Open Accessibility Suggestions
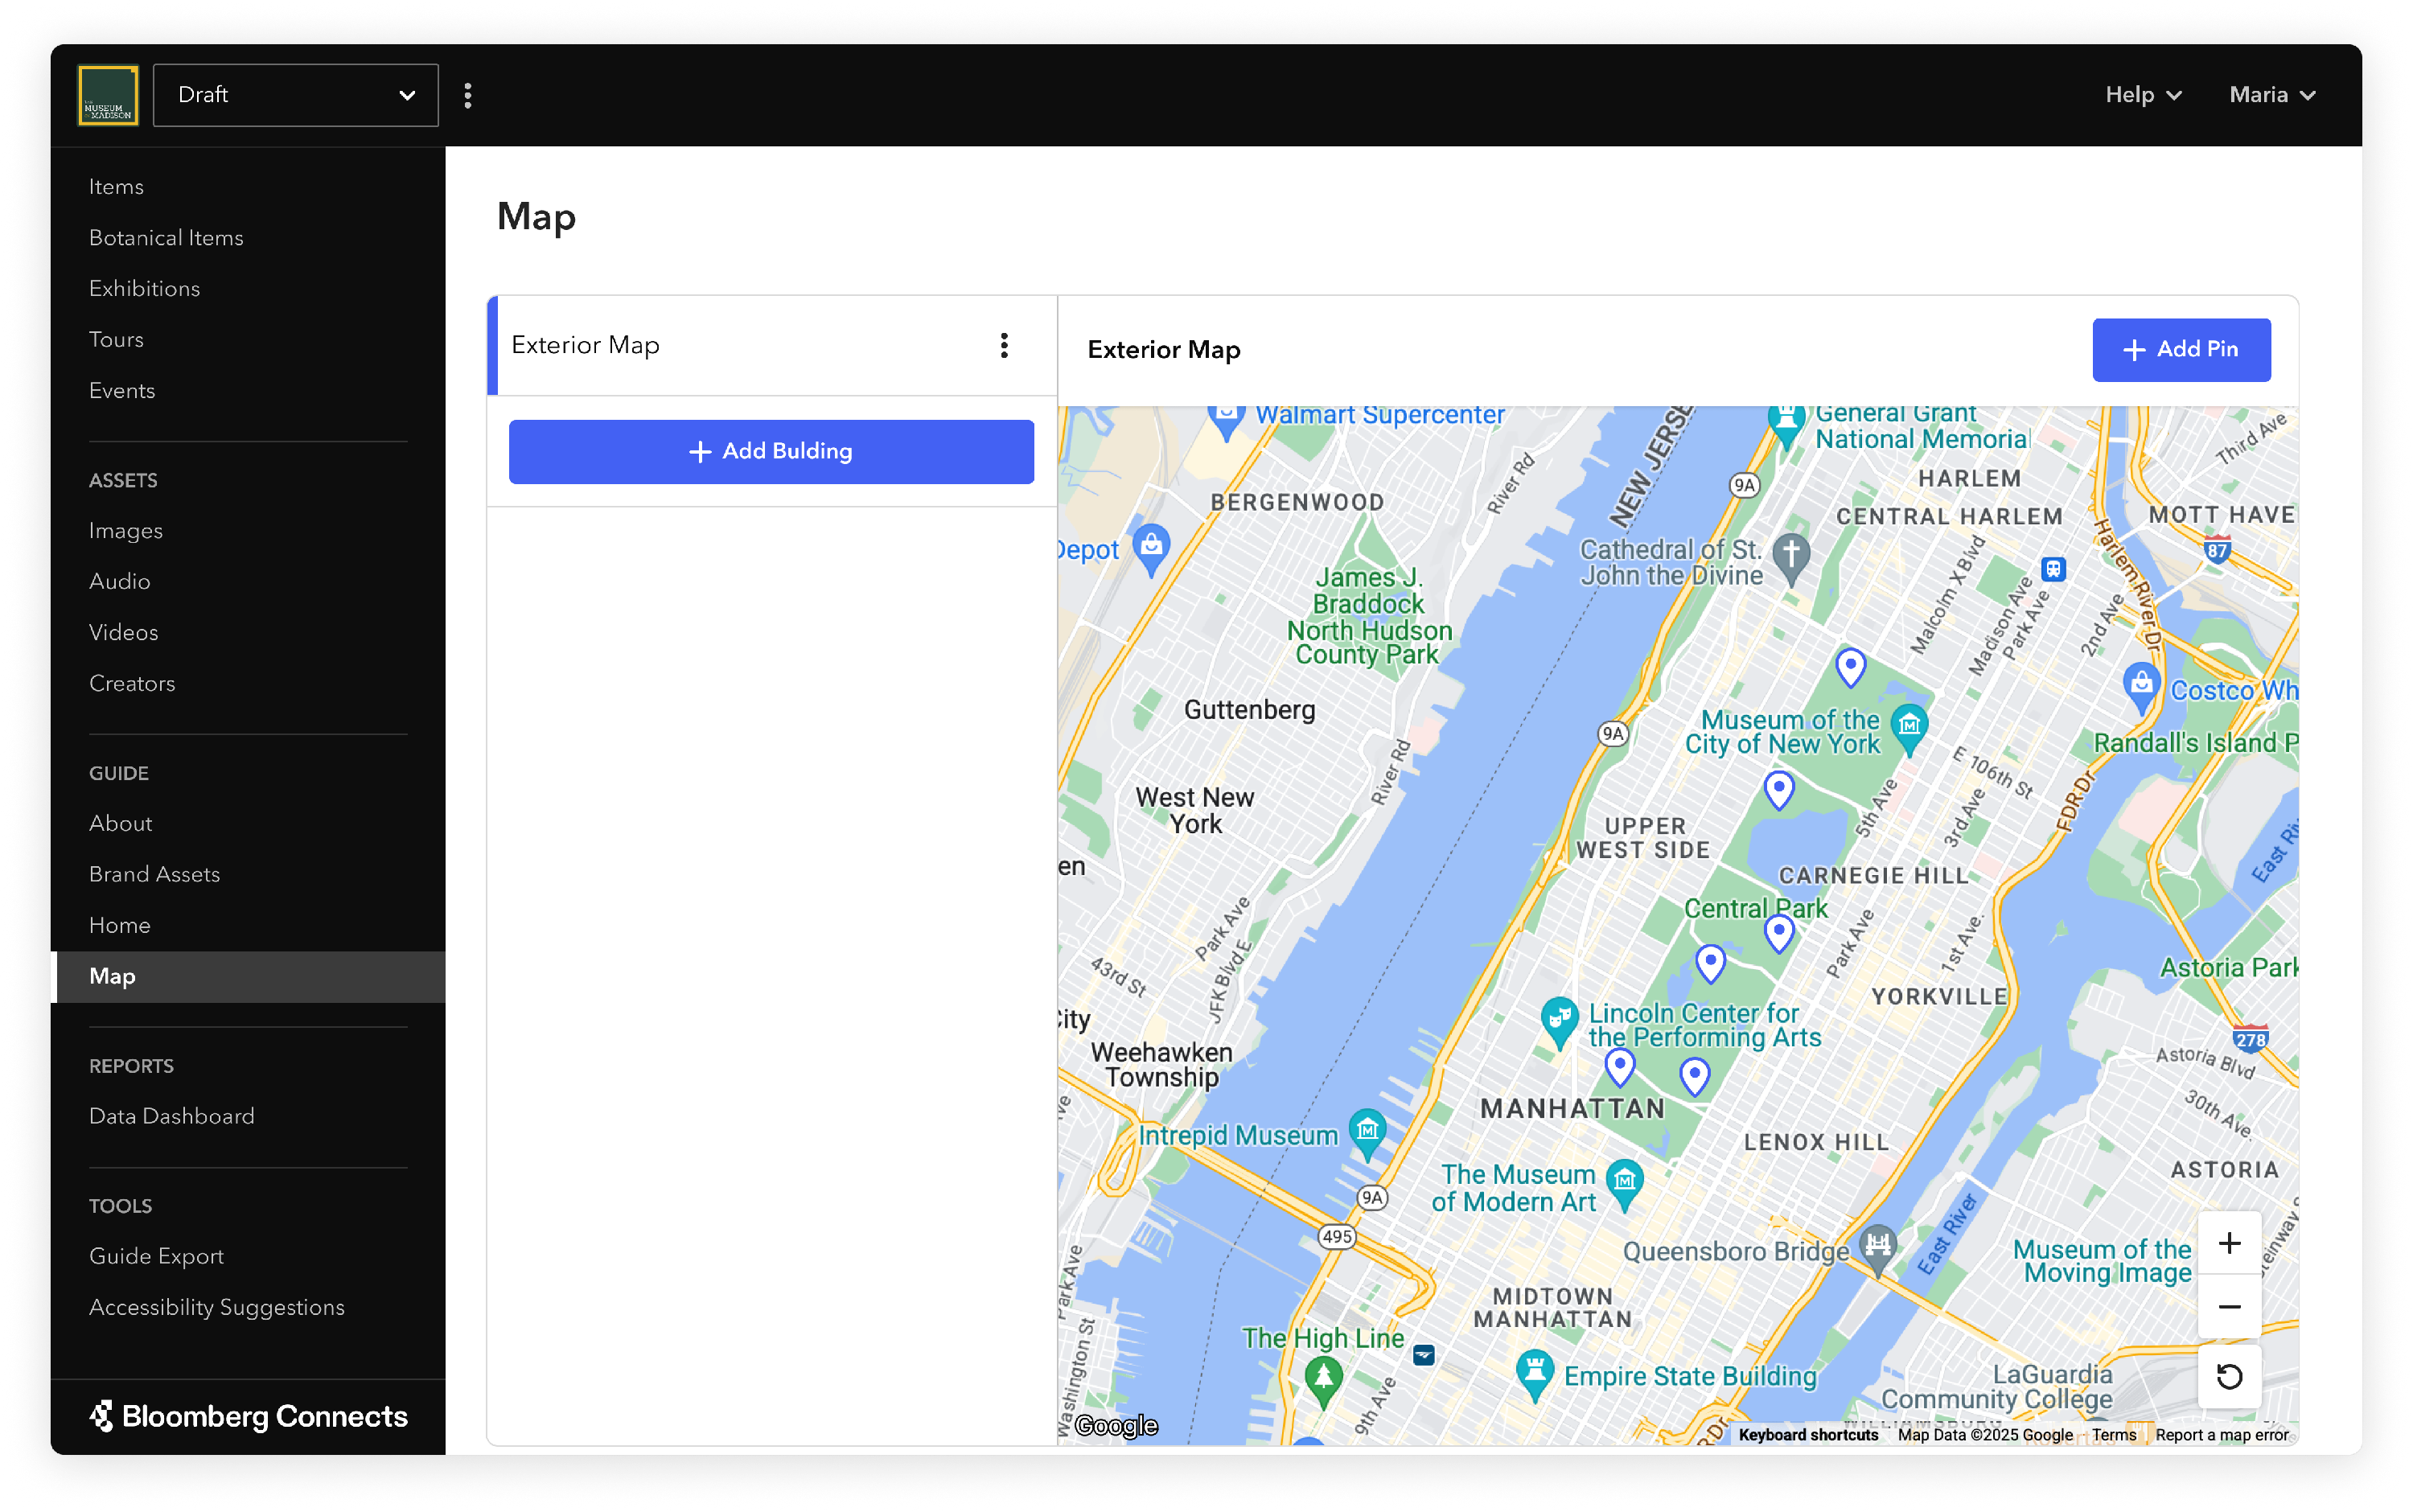Screen dimensions: 2413x1512 [217, 1308]
